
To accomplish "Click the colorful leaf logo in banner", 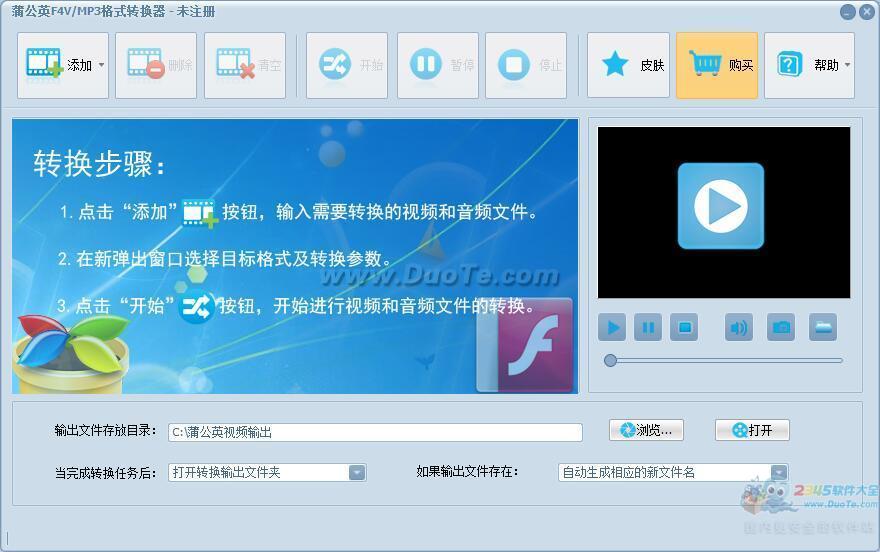I will (72, 352).
